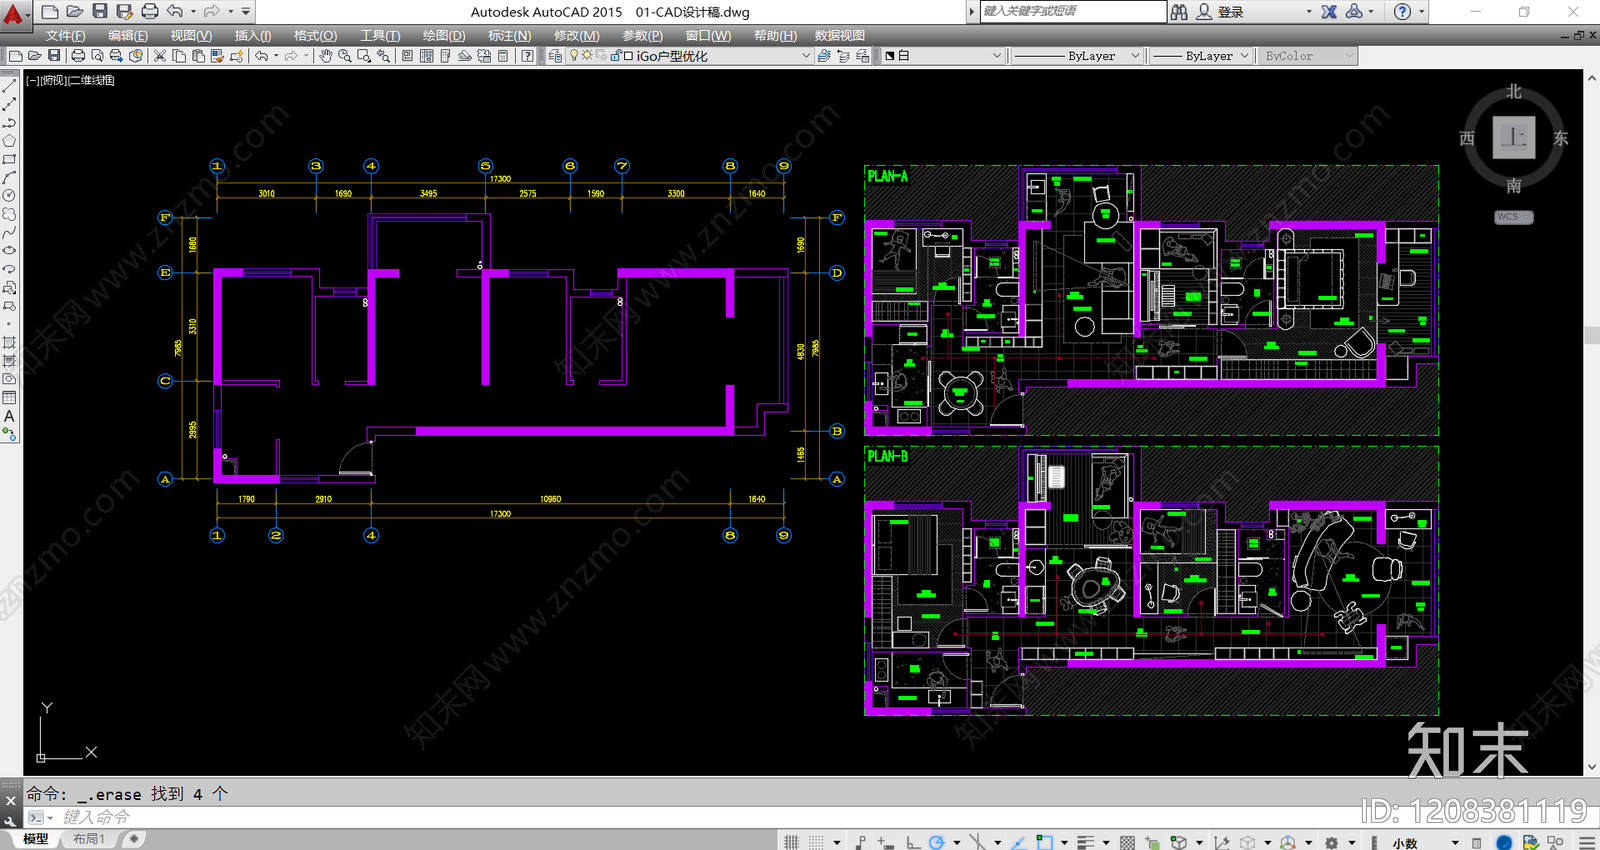
Task: Toggle ortho mode in status bar
Action: tap(912, 842)
